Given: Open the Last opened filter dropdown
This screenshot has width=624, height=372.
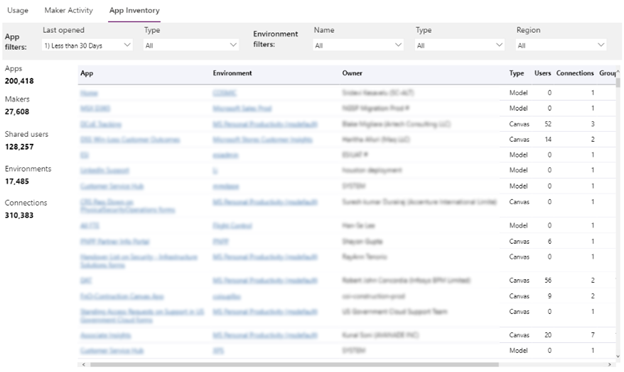Looking at the screenshot, I should point(87,45).
